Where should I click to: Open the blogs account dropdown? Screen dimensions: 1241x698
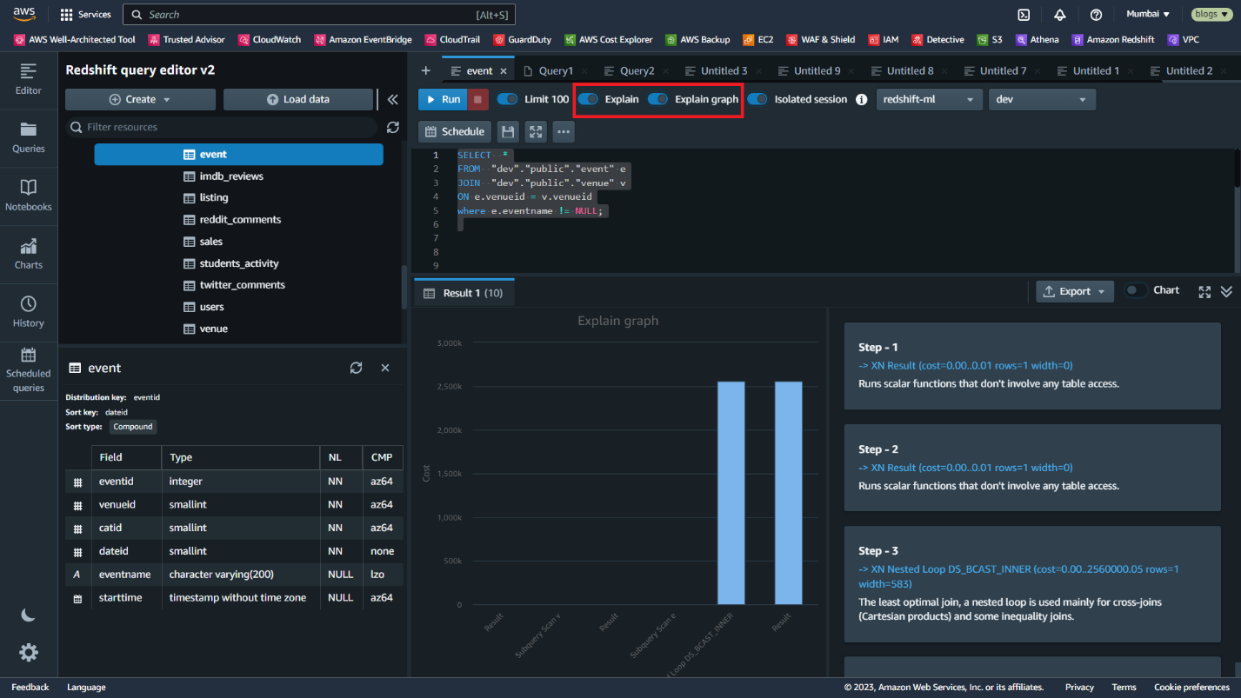point(1211,14)
